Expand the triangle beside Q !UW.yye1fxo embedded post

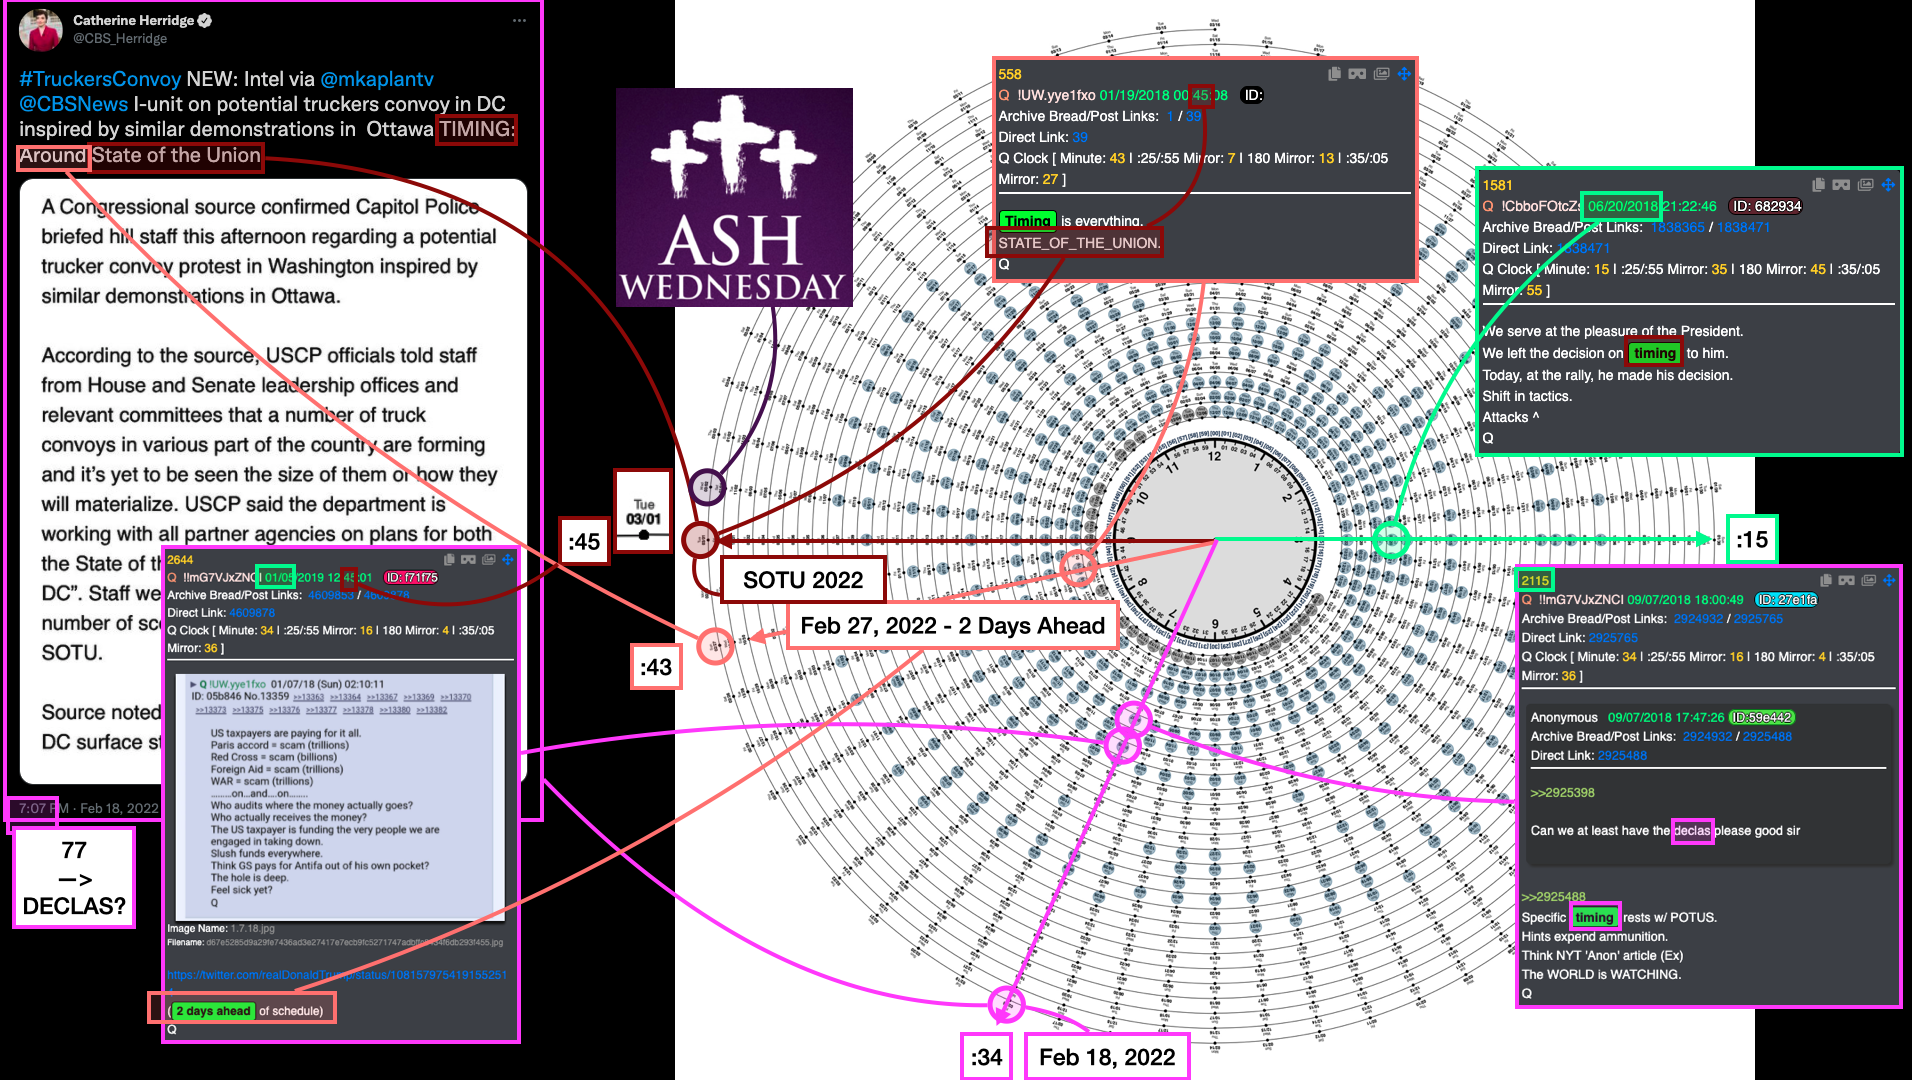pyautogui.click(x=193, y=685)
